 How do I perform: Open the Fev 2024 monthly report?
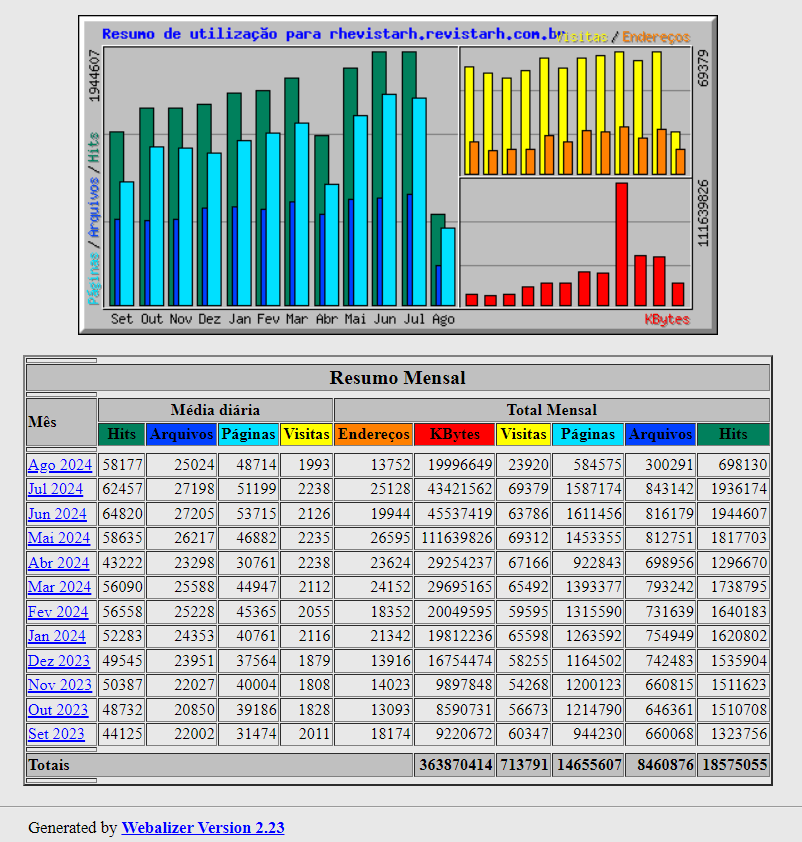point(58,612)
